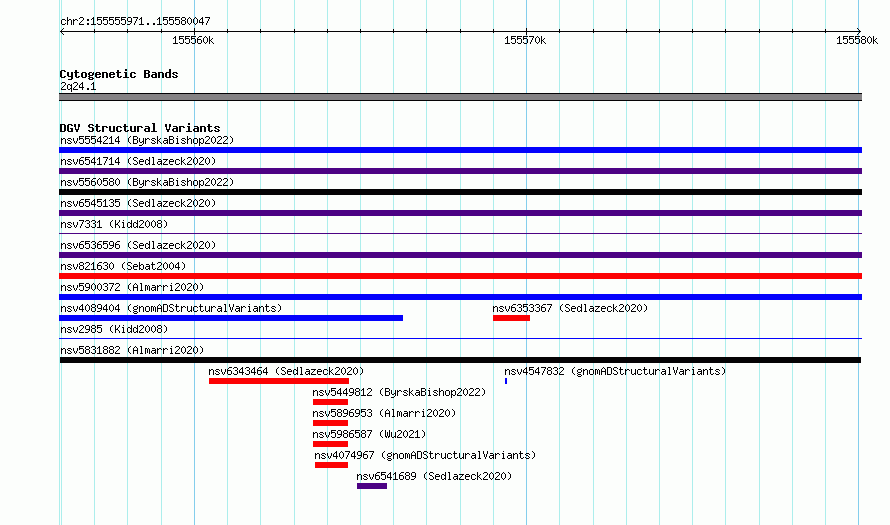890x525 pixels.
Task: Open the nsv6353367 (Sedlazeck2020) label
Action: tap(570, 308)
